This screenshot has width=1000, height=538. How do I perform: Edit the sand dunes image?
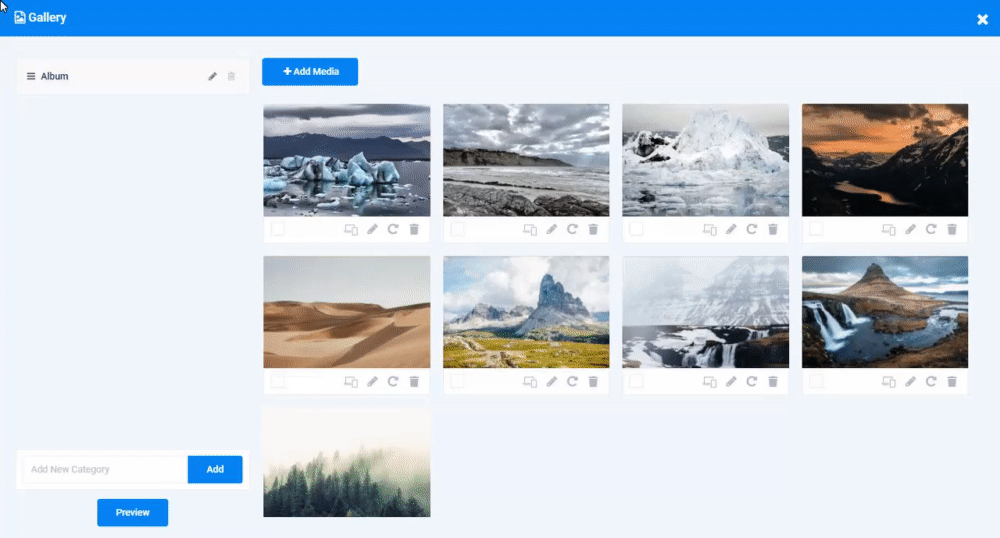[372, 381]
